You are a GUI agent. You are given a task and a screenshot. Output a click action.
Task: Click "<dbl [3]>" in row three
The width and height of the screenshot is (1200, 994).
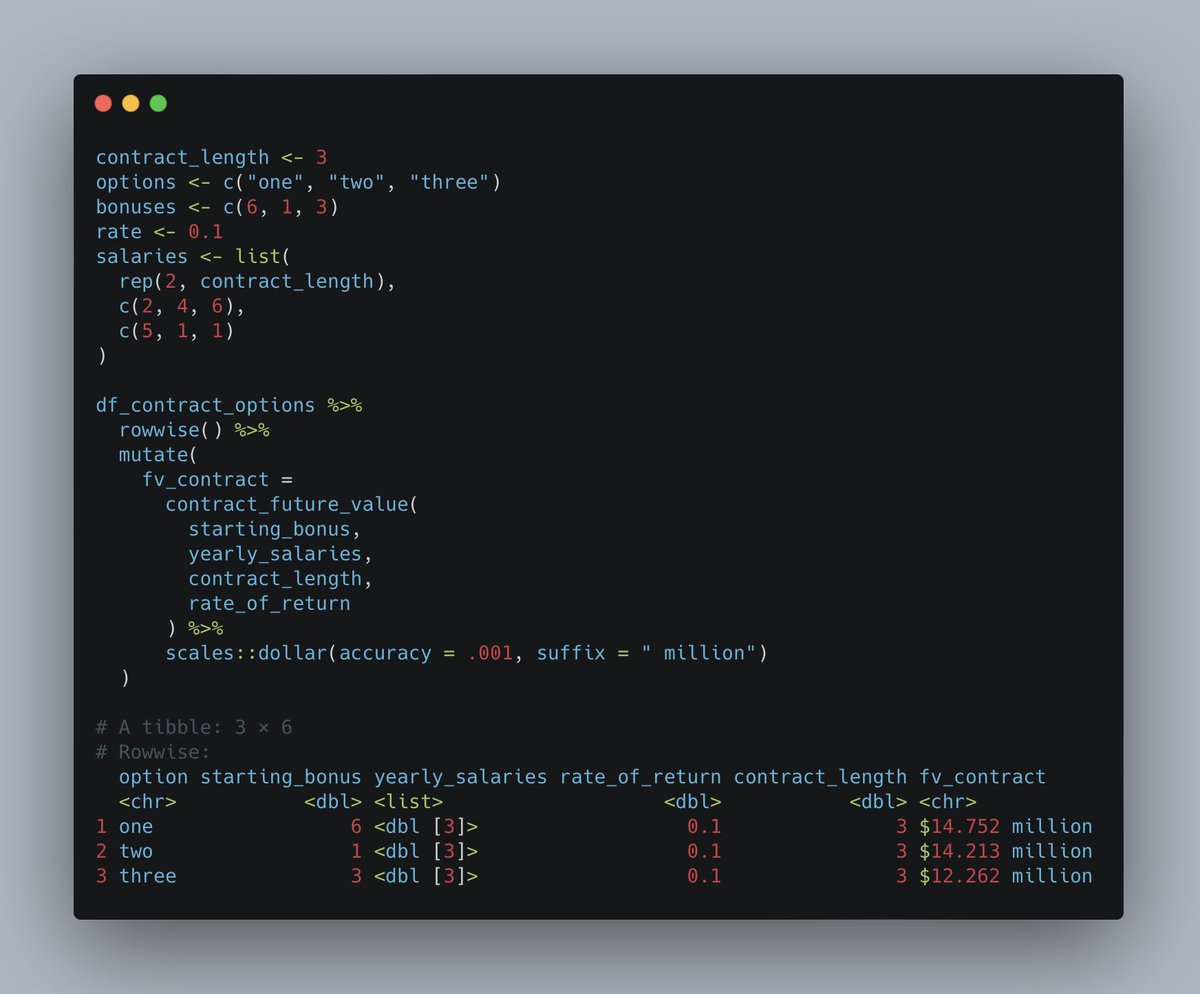pyautogui.click(x=426, y=876)
